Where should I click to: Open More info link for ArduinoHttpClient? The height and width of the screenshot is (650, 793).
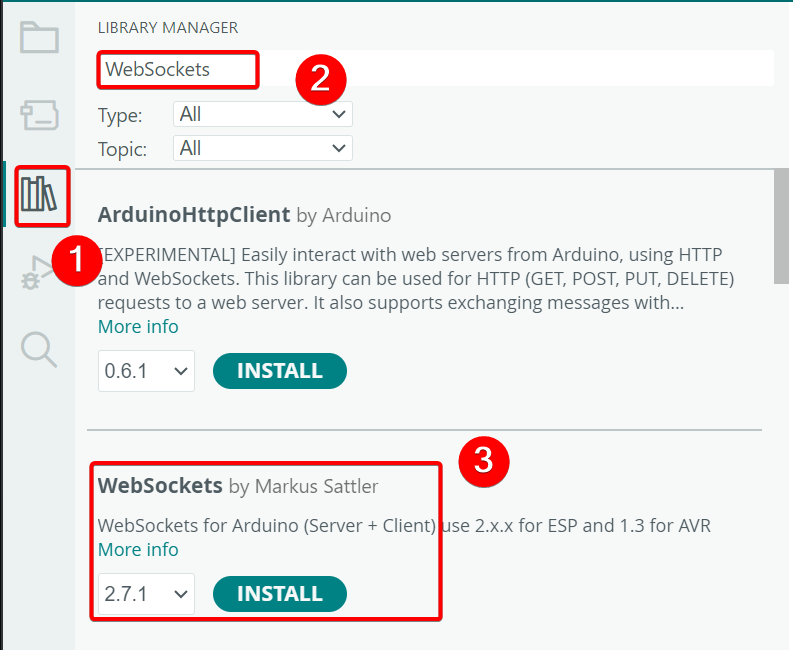tap(138, 327)
